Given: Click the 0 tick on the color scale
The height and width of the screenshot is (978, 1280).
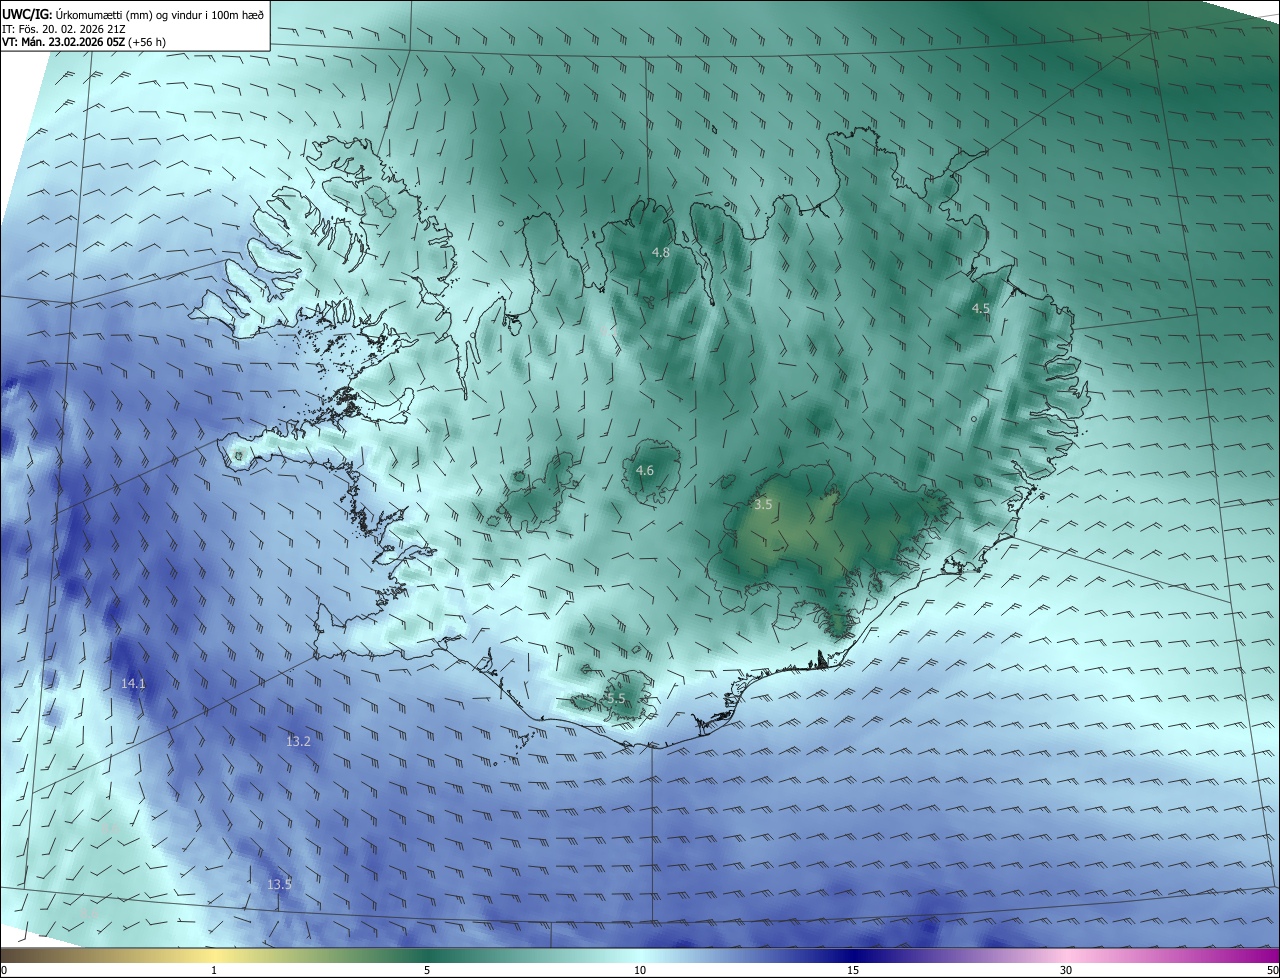Looking at the screenshot, I should pyautogui.click(x=4, y=970).
